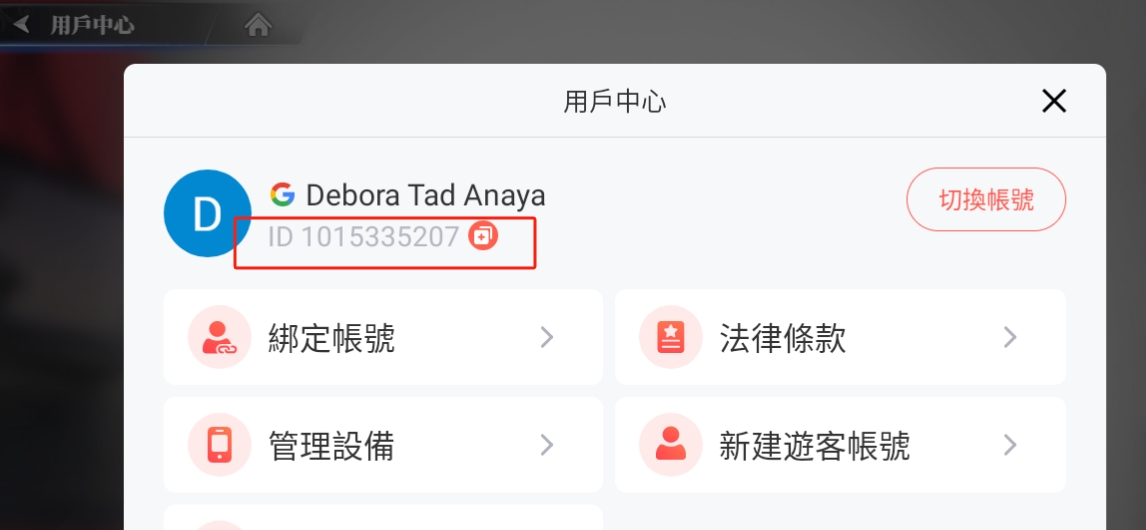Viewport: 1146px width, 530px height.
Task: Click the 切換帳號 switch account button
Action: click(986, 200)
